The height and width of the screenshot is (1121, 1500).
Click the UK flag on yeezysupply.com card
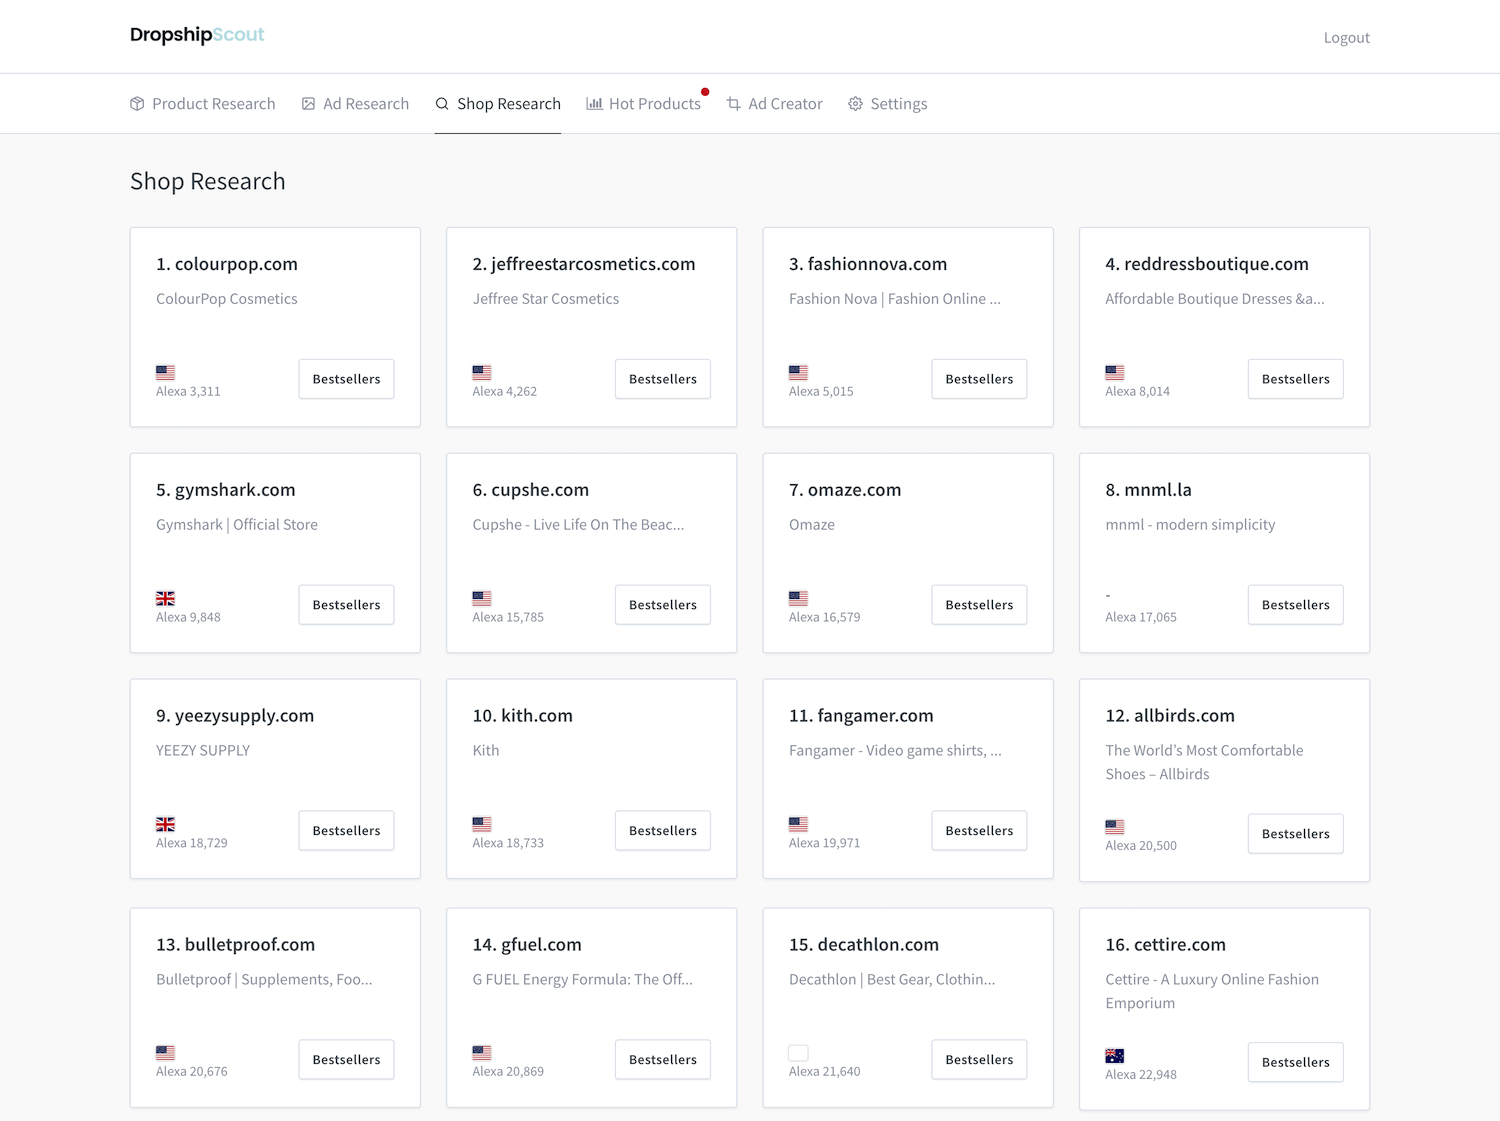click(166, 824)
